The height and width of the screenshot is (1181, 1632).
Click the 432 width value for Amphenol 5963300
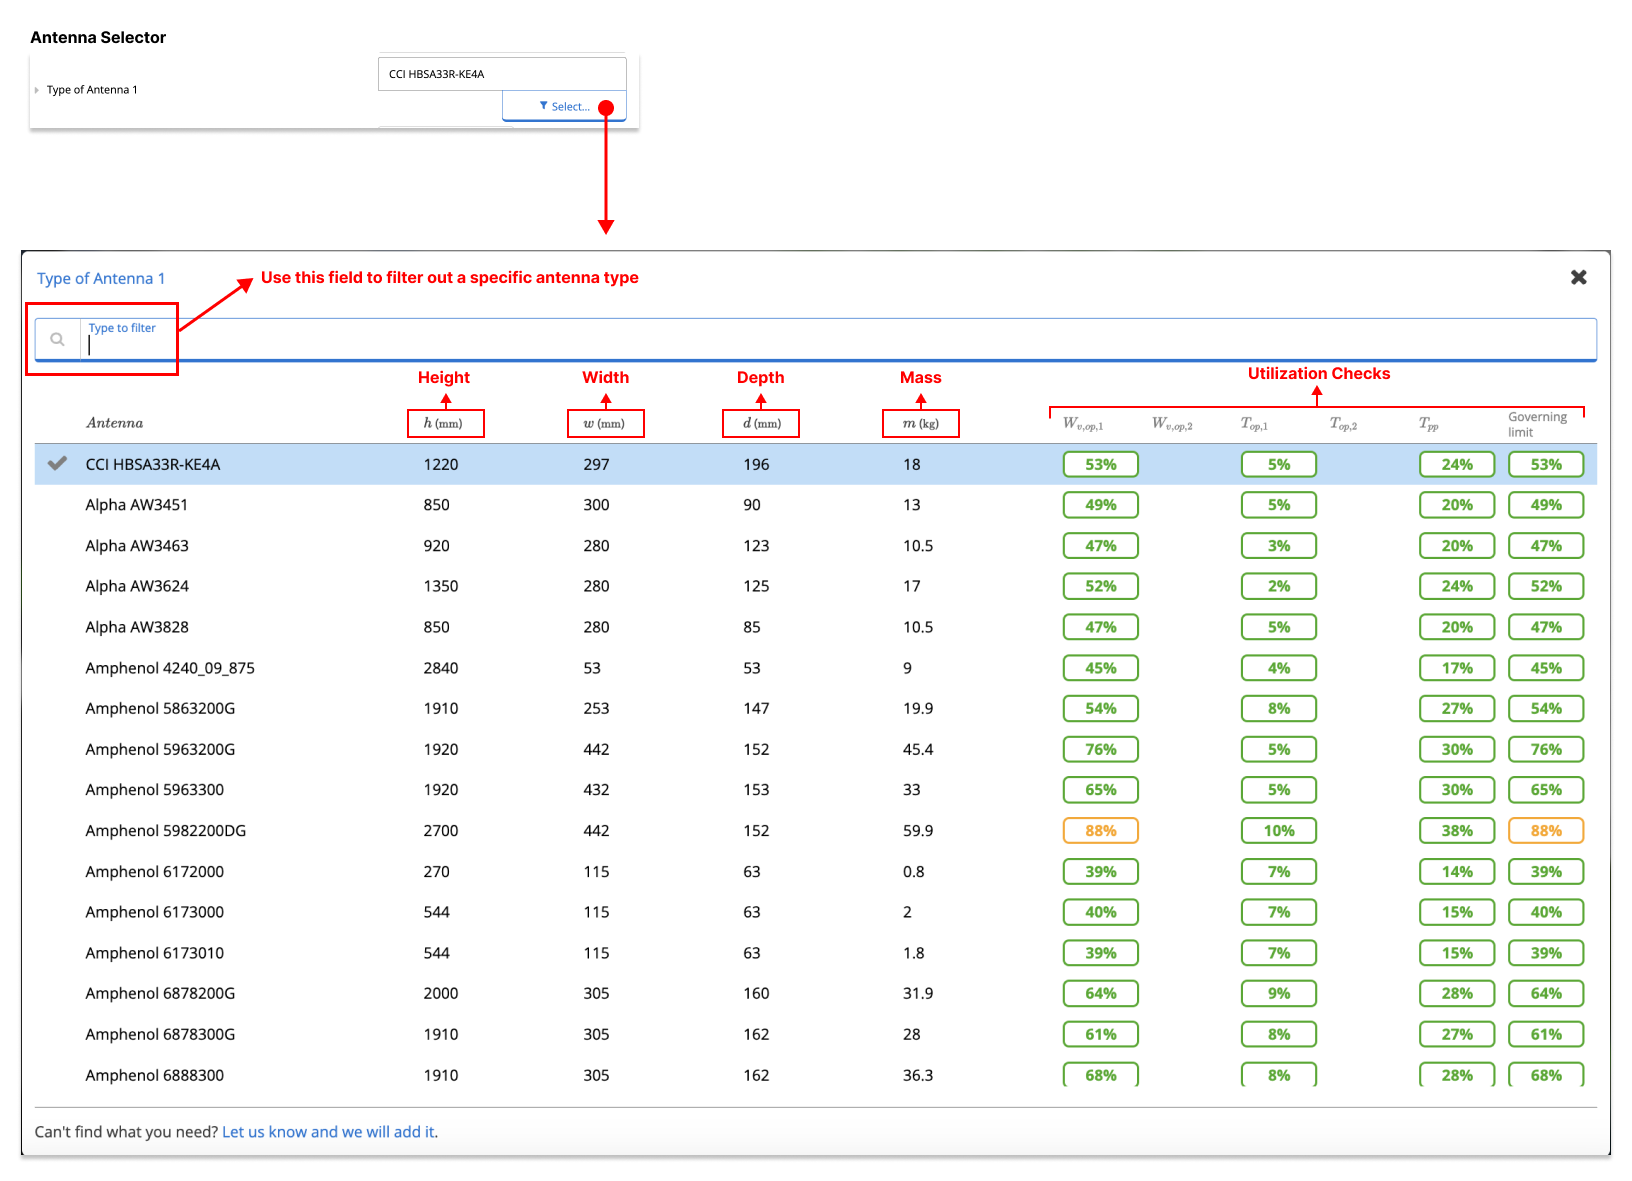(x=597, y=790)
